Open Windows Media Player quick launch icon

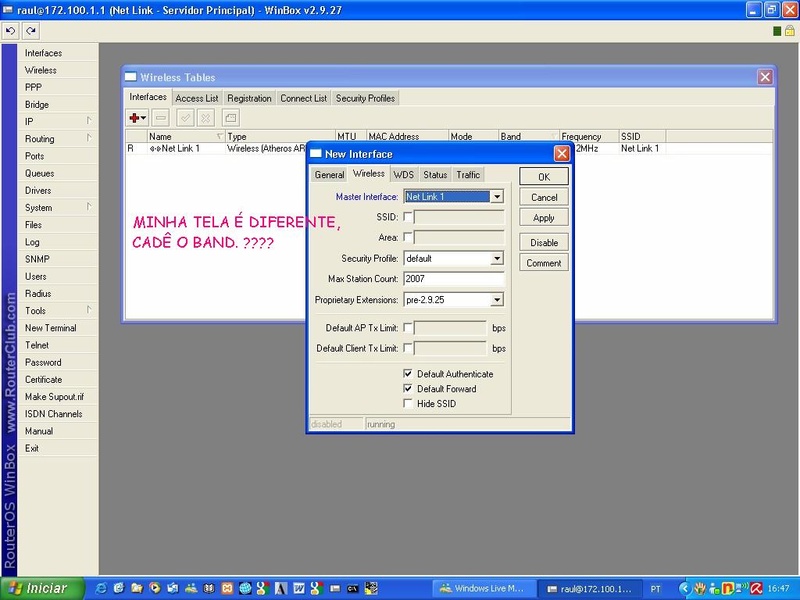tap(155, 588)
